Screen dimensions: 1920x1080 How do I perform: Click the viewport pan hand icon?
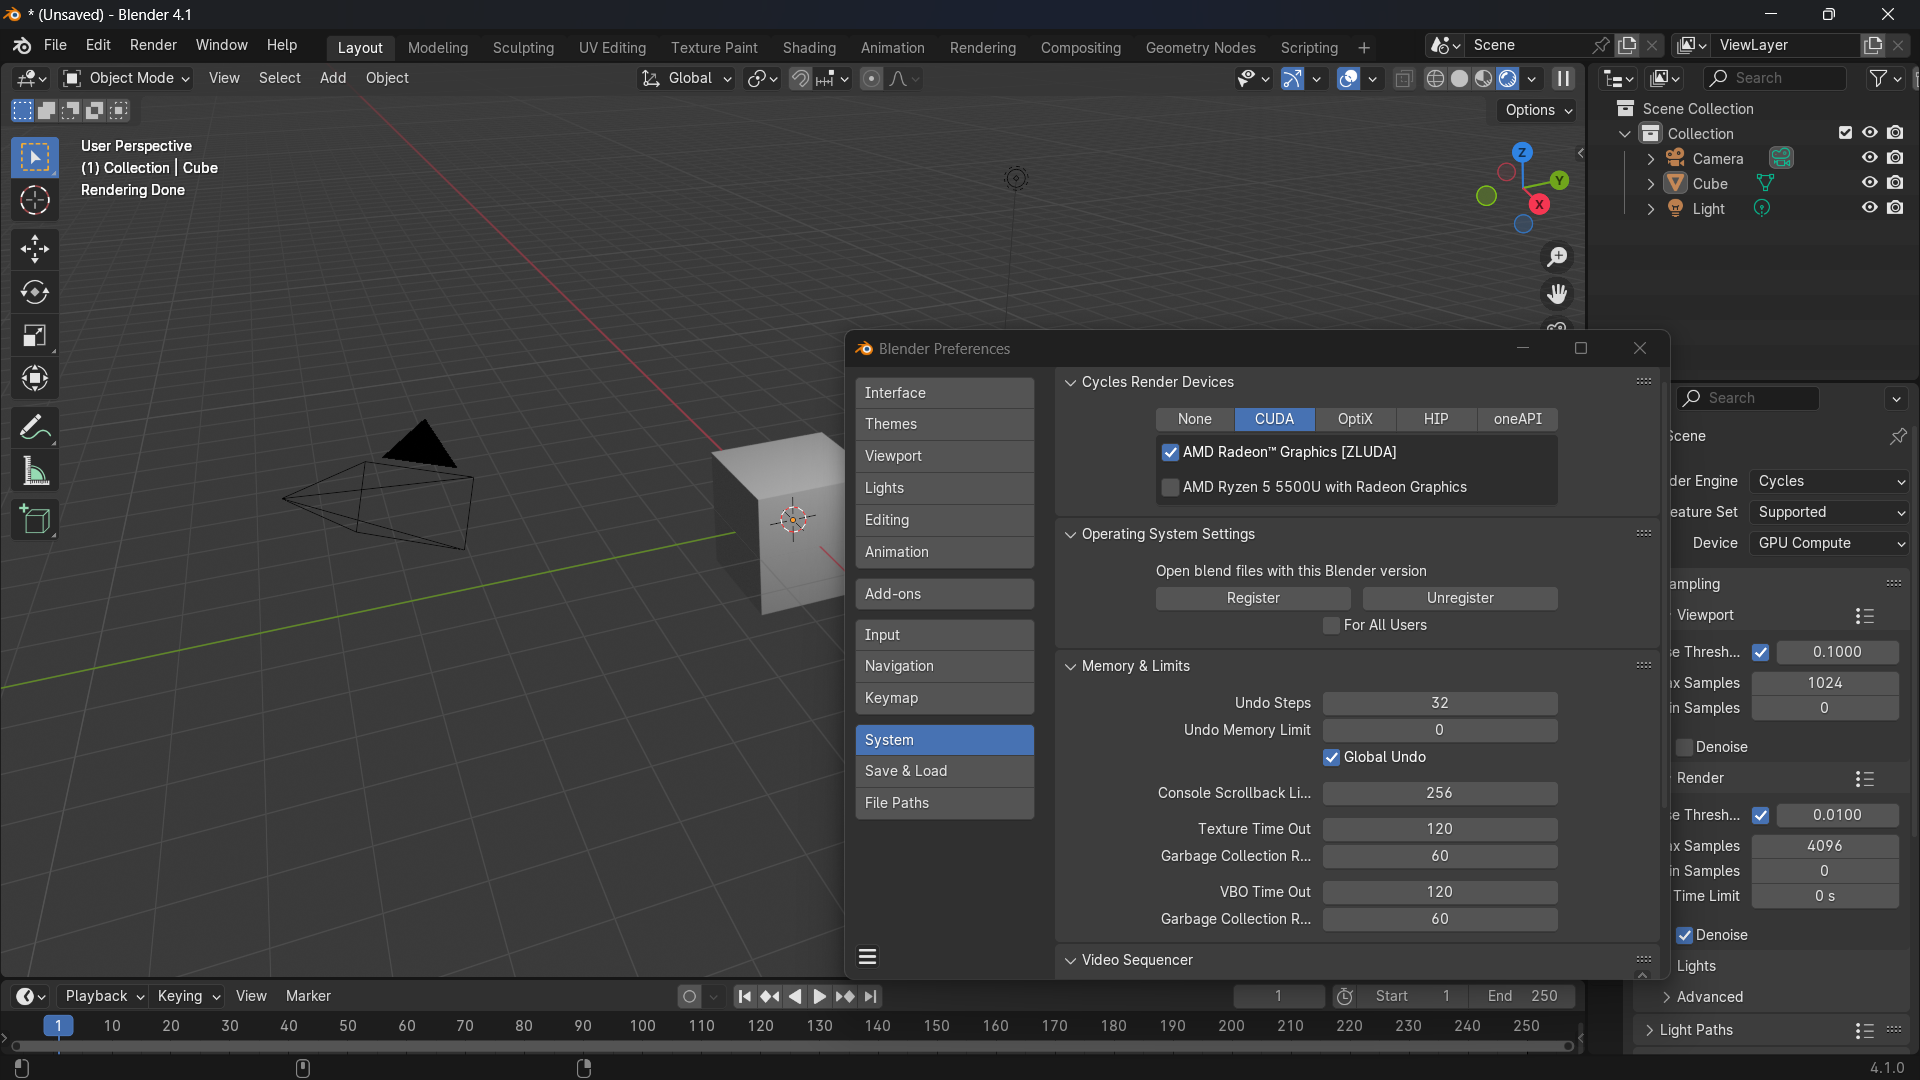pyautogui.click(x=1557, y=294)
